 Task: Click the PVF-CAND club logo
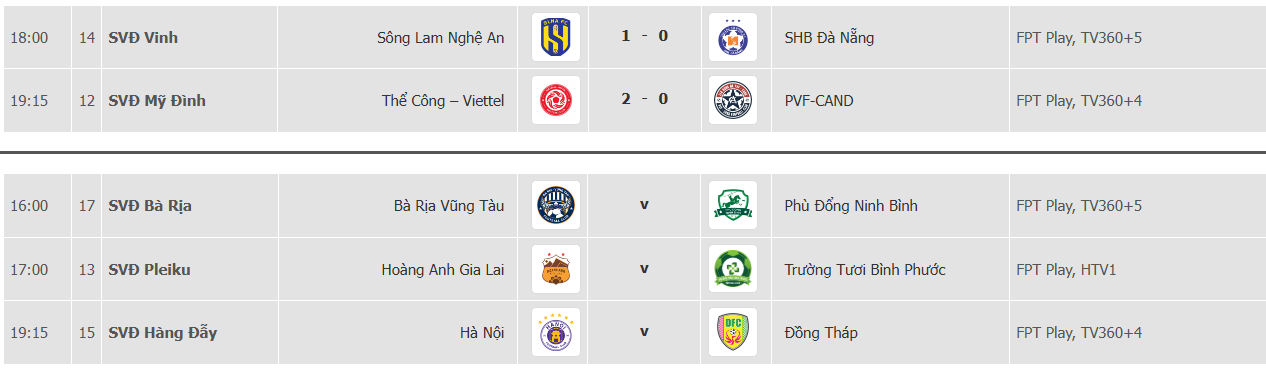pos(733,100)
